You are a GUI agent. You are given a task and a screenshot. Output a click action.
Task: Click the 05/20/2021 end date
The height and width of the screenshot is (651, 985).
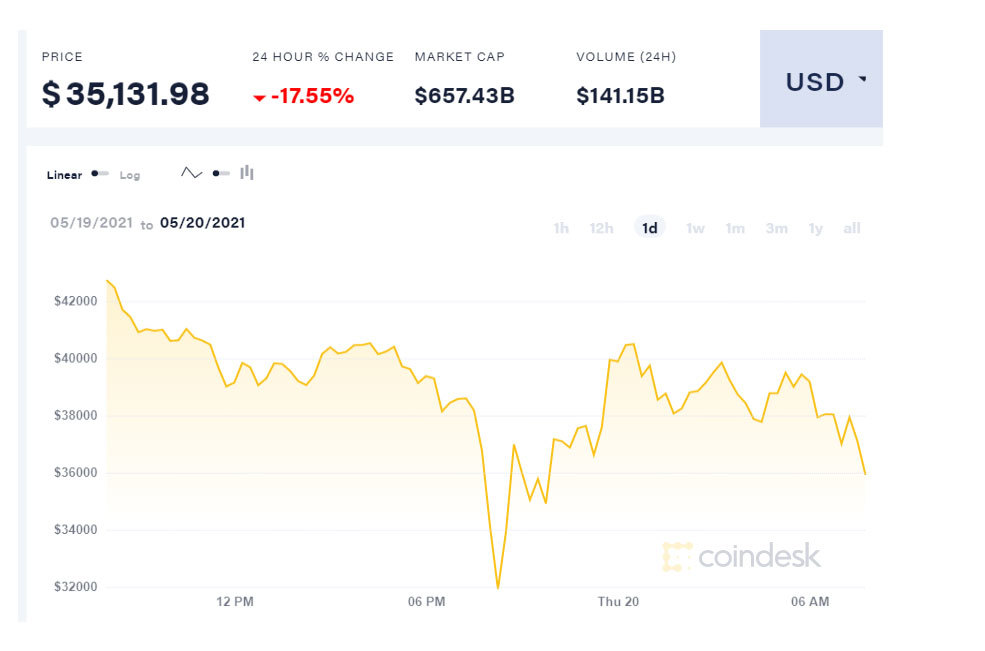[x=202, y=223]
